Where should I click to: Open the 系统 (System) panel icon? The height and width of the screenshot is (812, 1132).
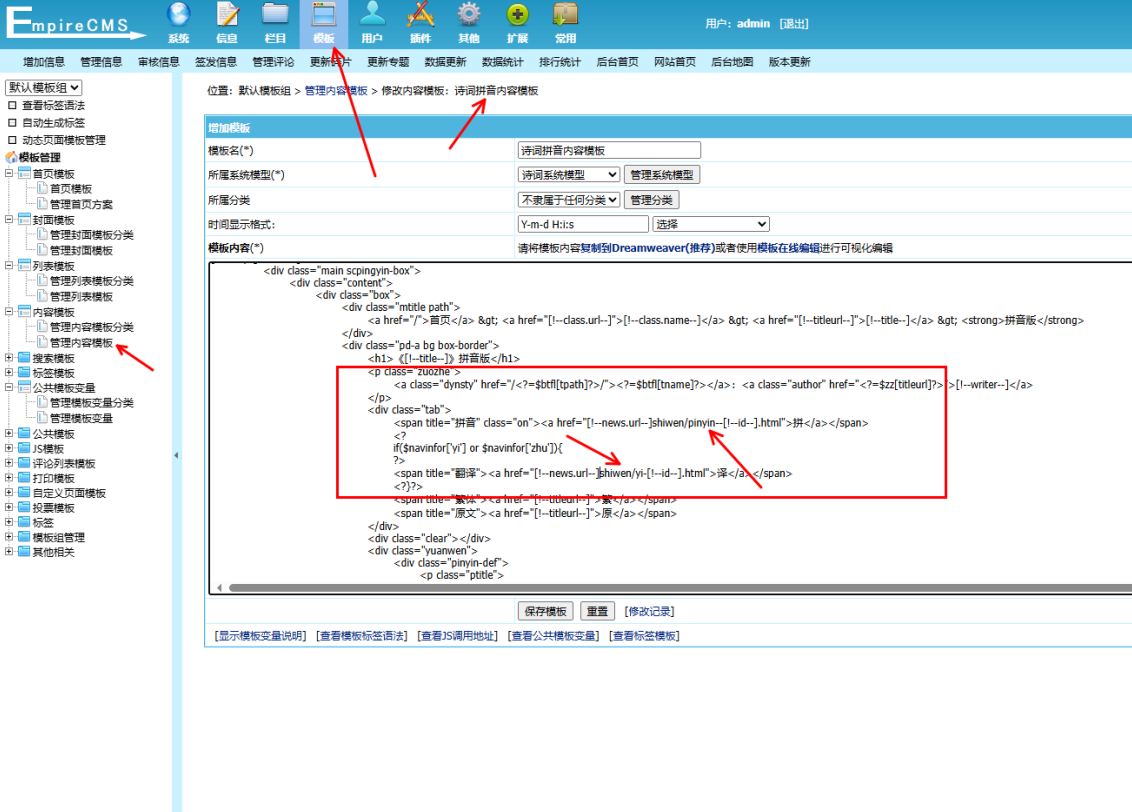[x=178, y=20]
